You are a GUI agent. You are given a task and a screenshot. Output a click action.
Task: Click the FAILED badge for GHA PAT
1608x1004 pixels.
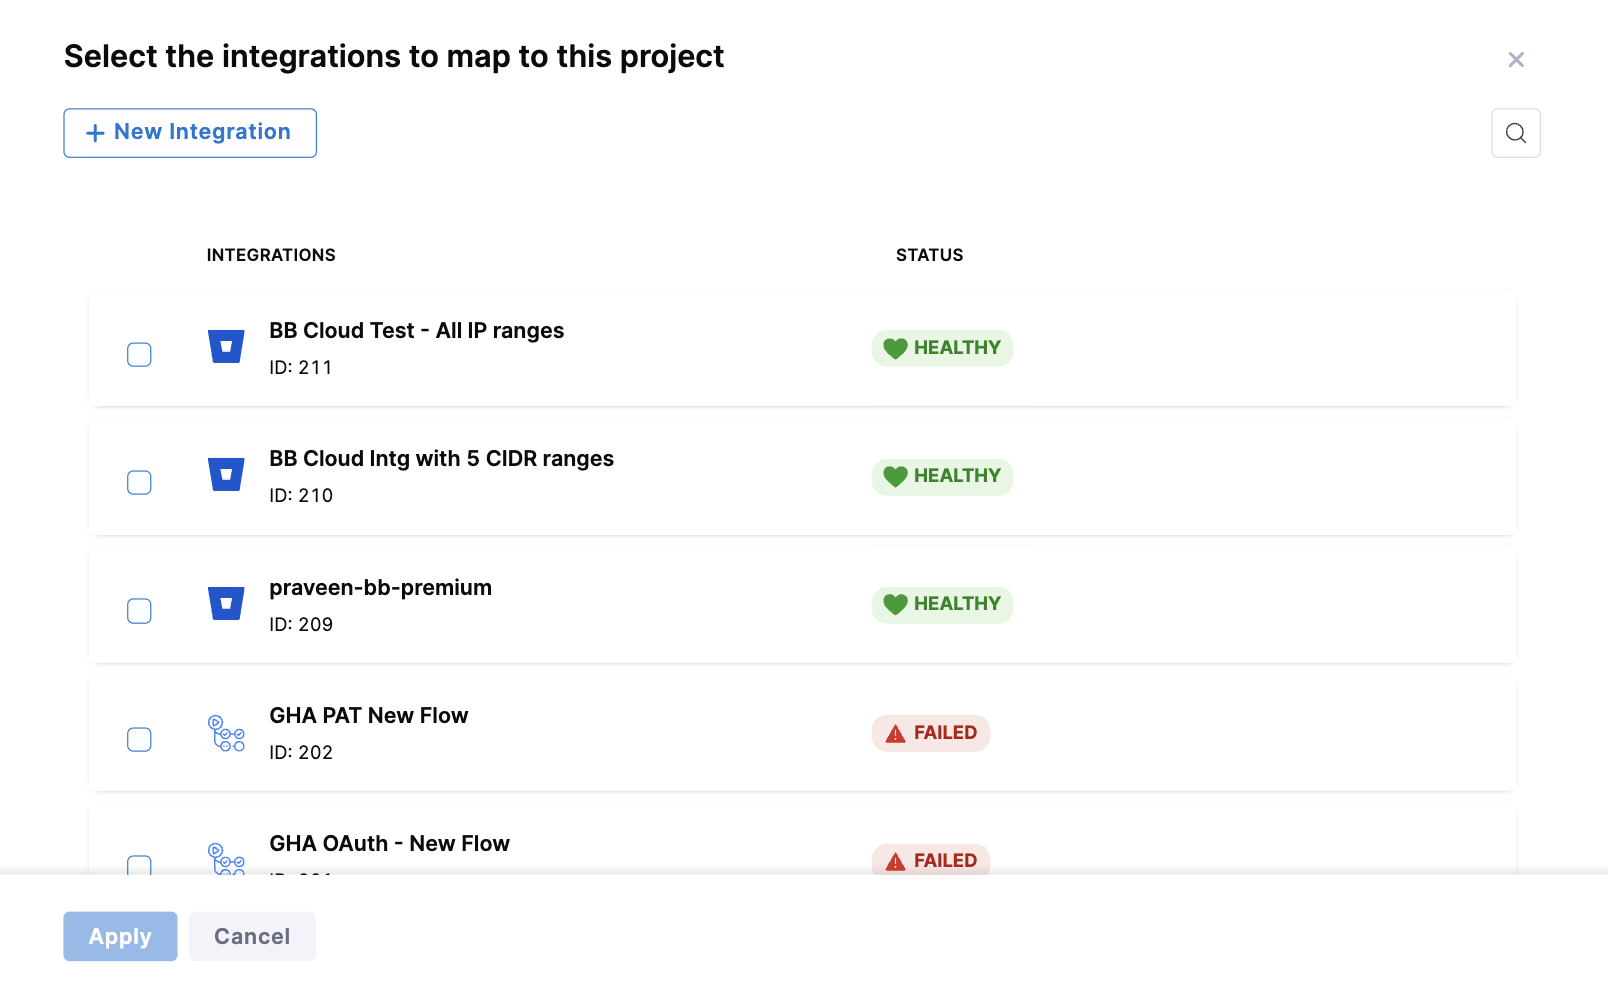pos(930,733)
